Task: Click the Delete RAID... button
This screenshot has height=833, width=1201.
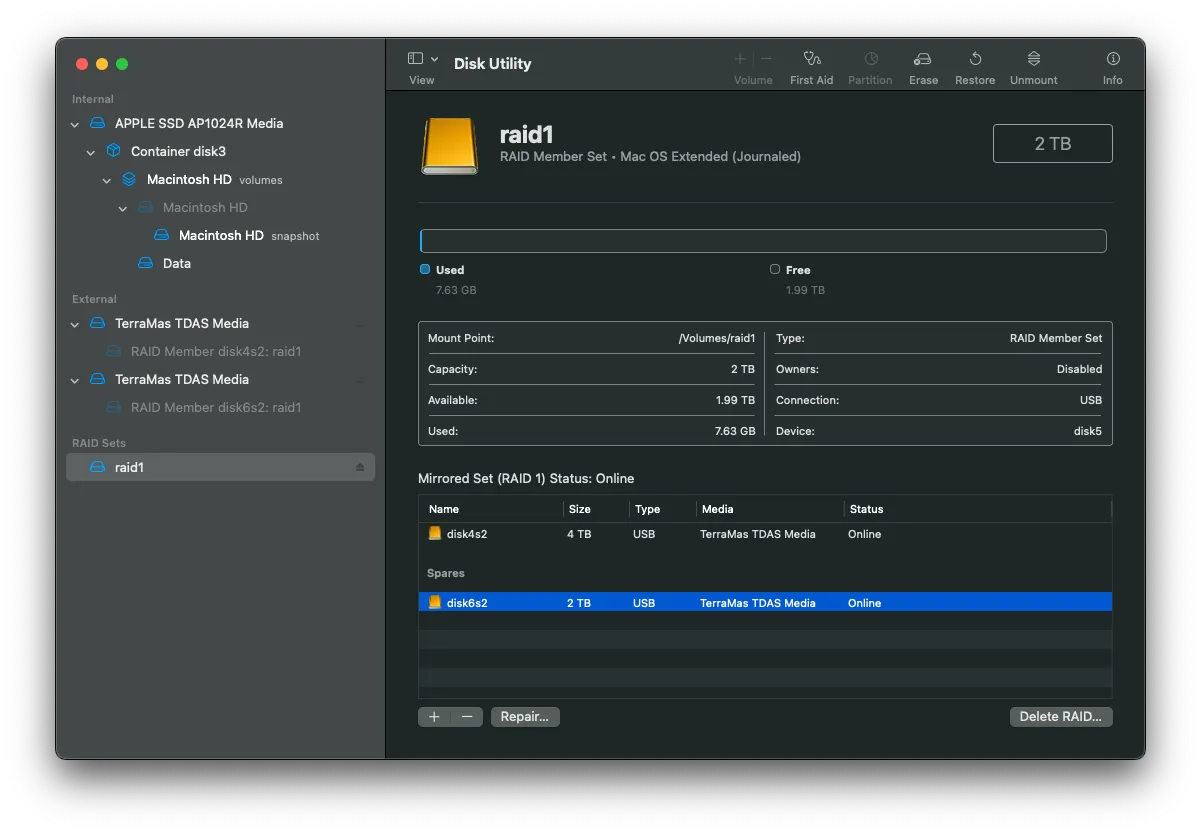Action: [1060, 717]
